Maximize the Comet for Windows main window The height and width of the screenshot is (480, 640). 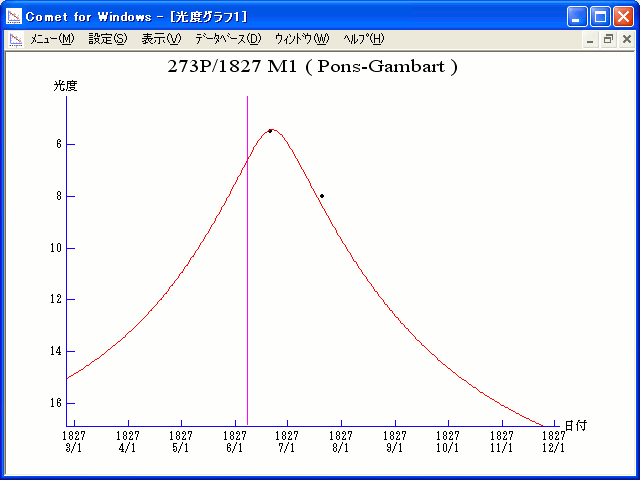click(600, 16)
